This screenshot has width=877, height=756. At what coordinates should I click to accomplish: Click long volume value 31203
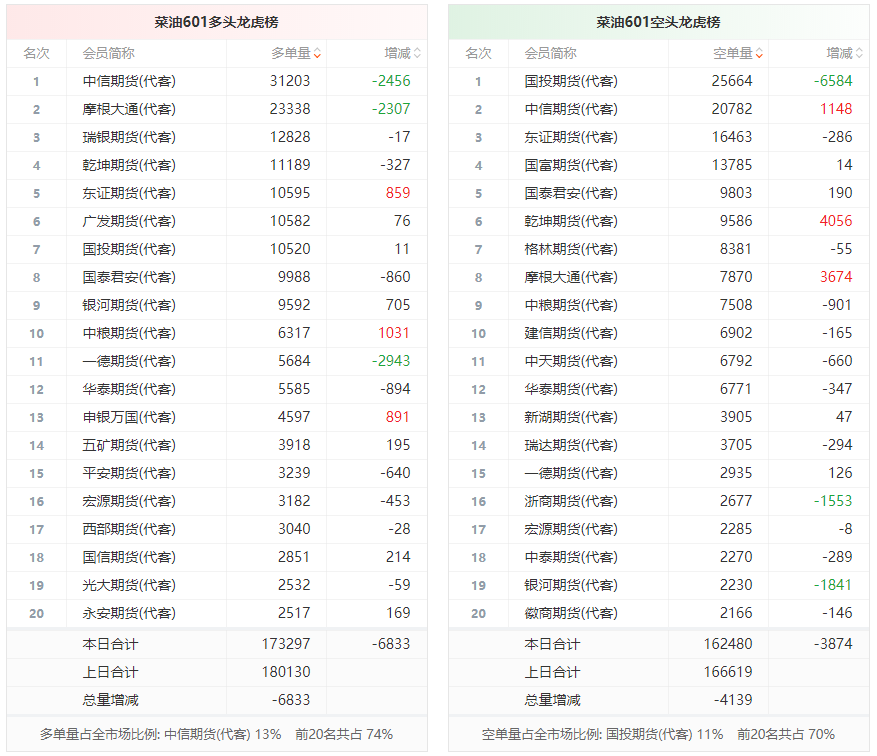(x=290, y=81)
